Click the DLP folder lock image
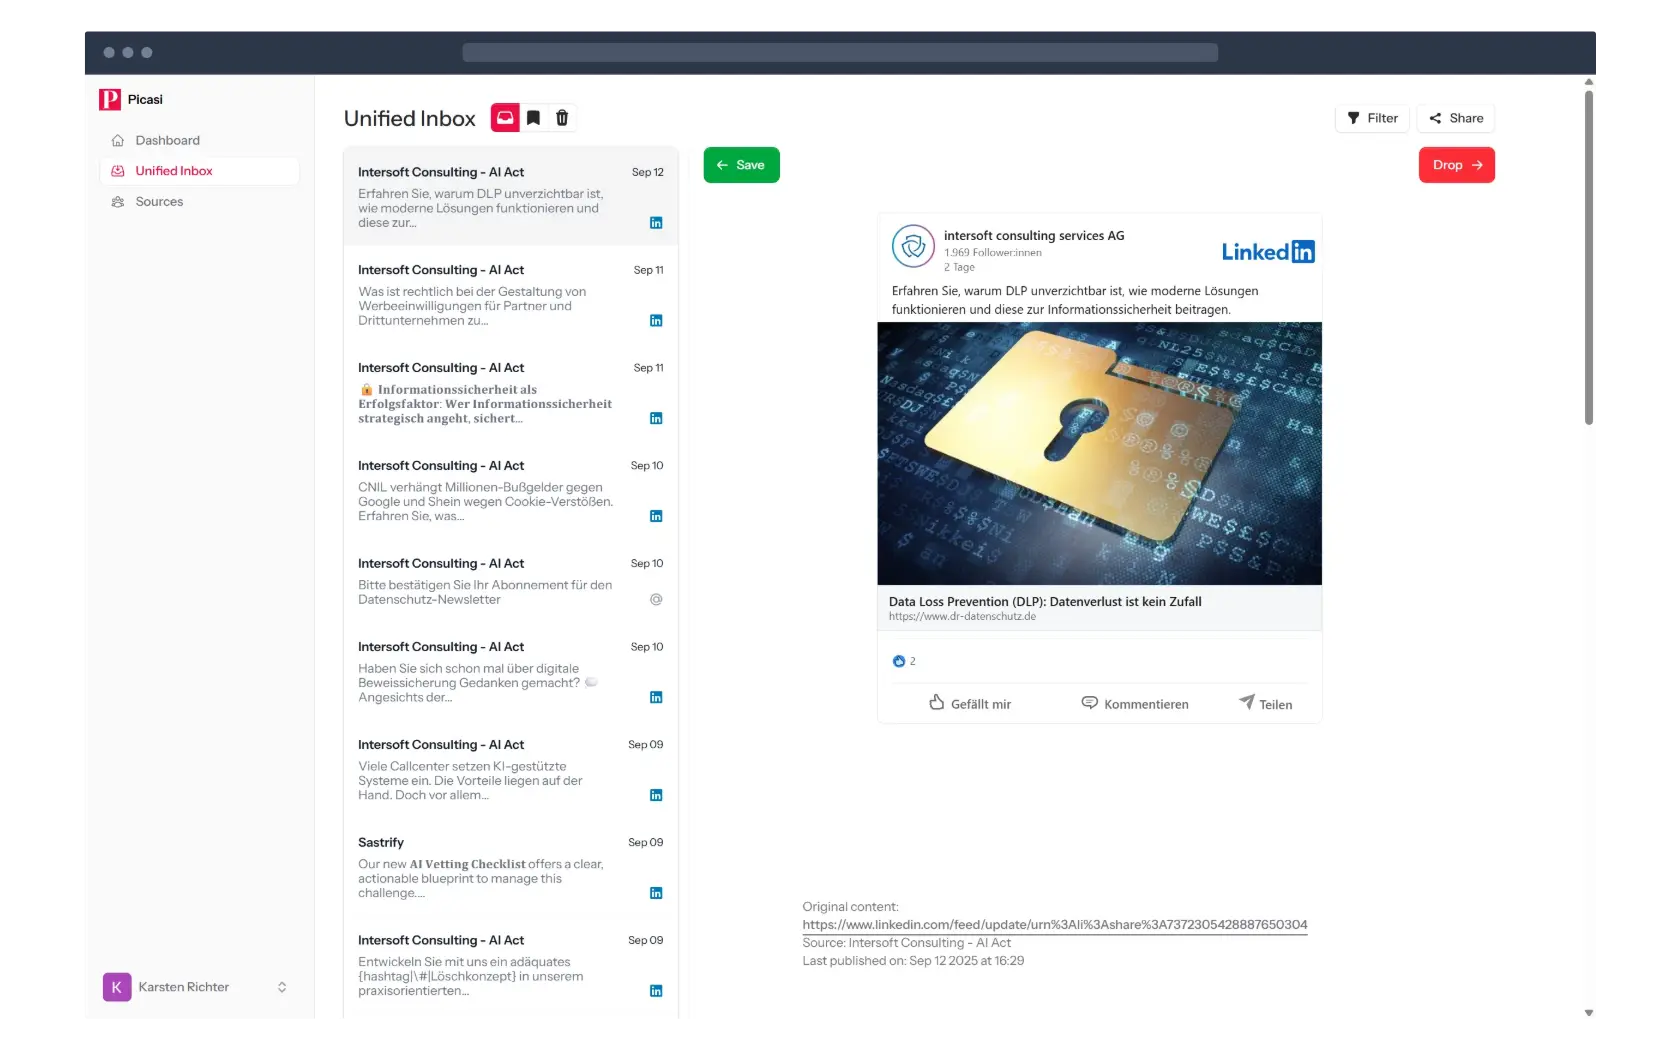The height and width of the screenshot is (1050, 1680). click(x=1099, y=453)
